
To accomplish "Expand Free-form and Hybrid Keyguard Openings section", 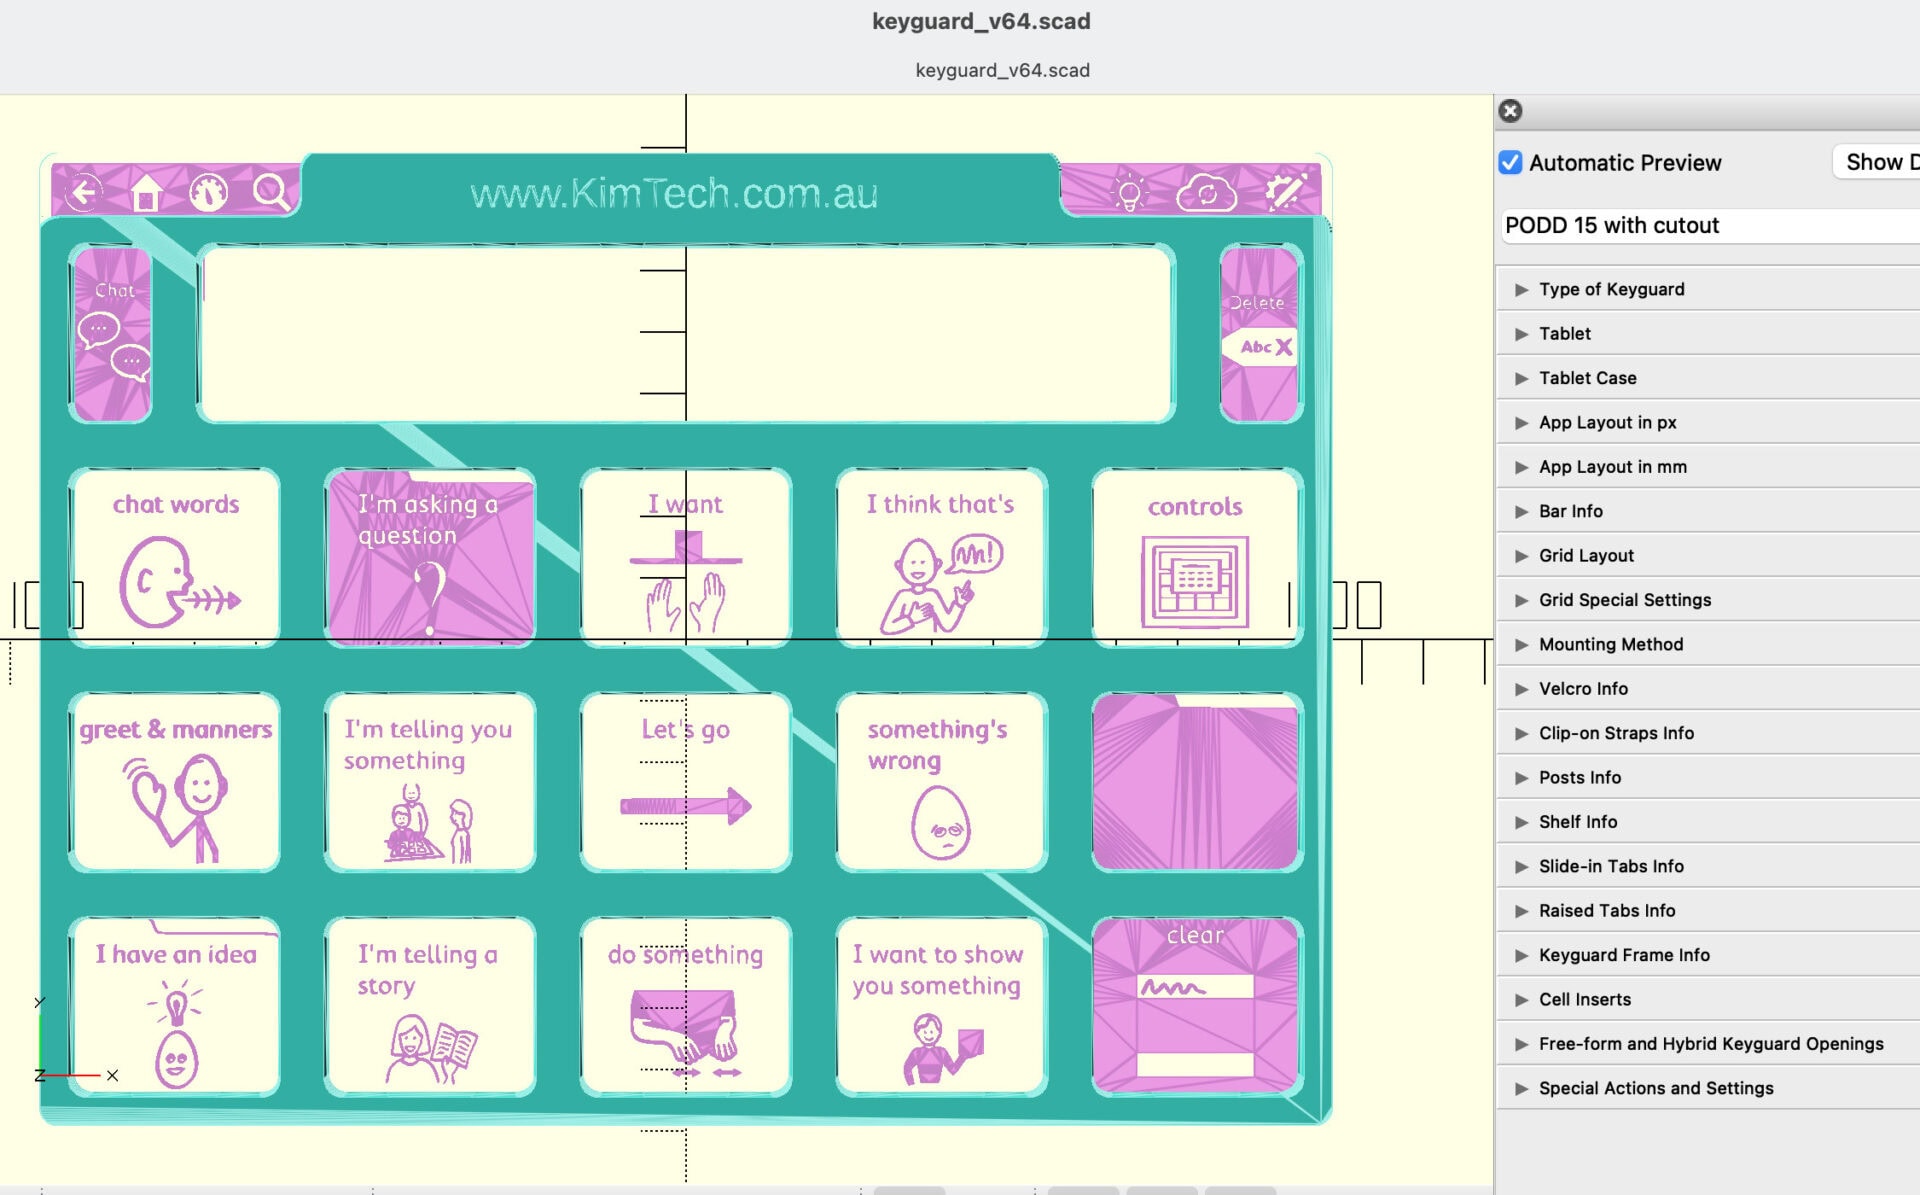I will [1709, 1044].
